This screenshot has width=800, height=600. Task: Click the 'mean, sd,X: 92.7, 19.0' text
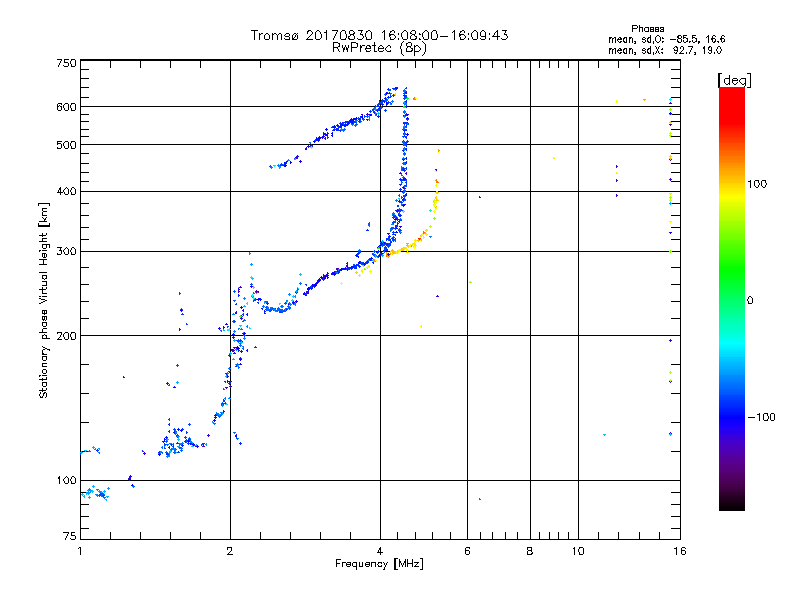tap(665, 50)
